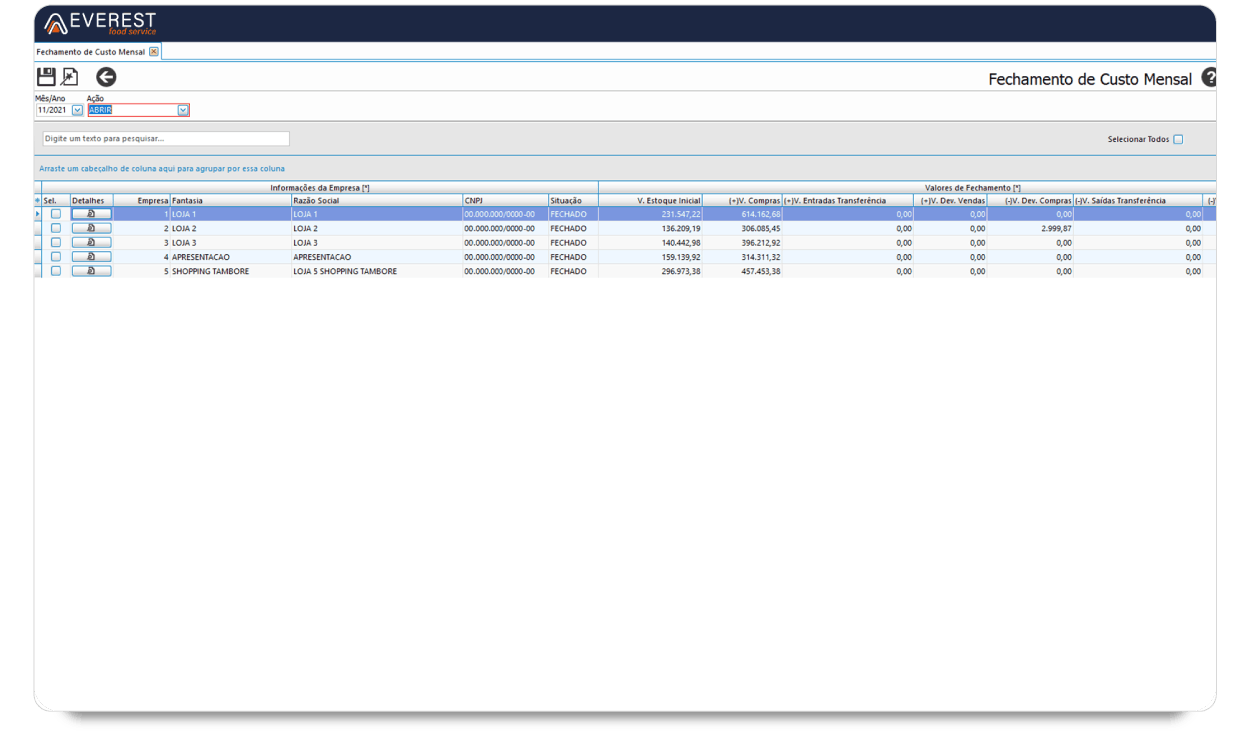Expand the Ação dropdown arrow
The height and width of the screenshot is (747, 1250).
(x=183, y=110)
